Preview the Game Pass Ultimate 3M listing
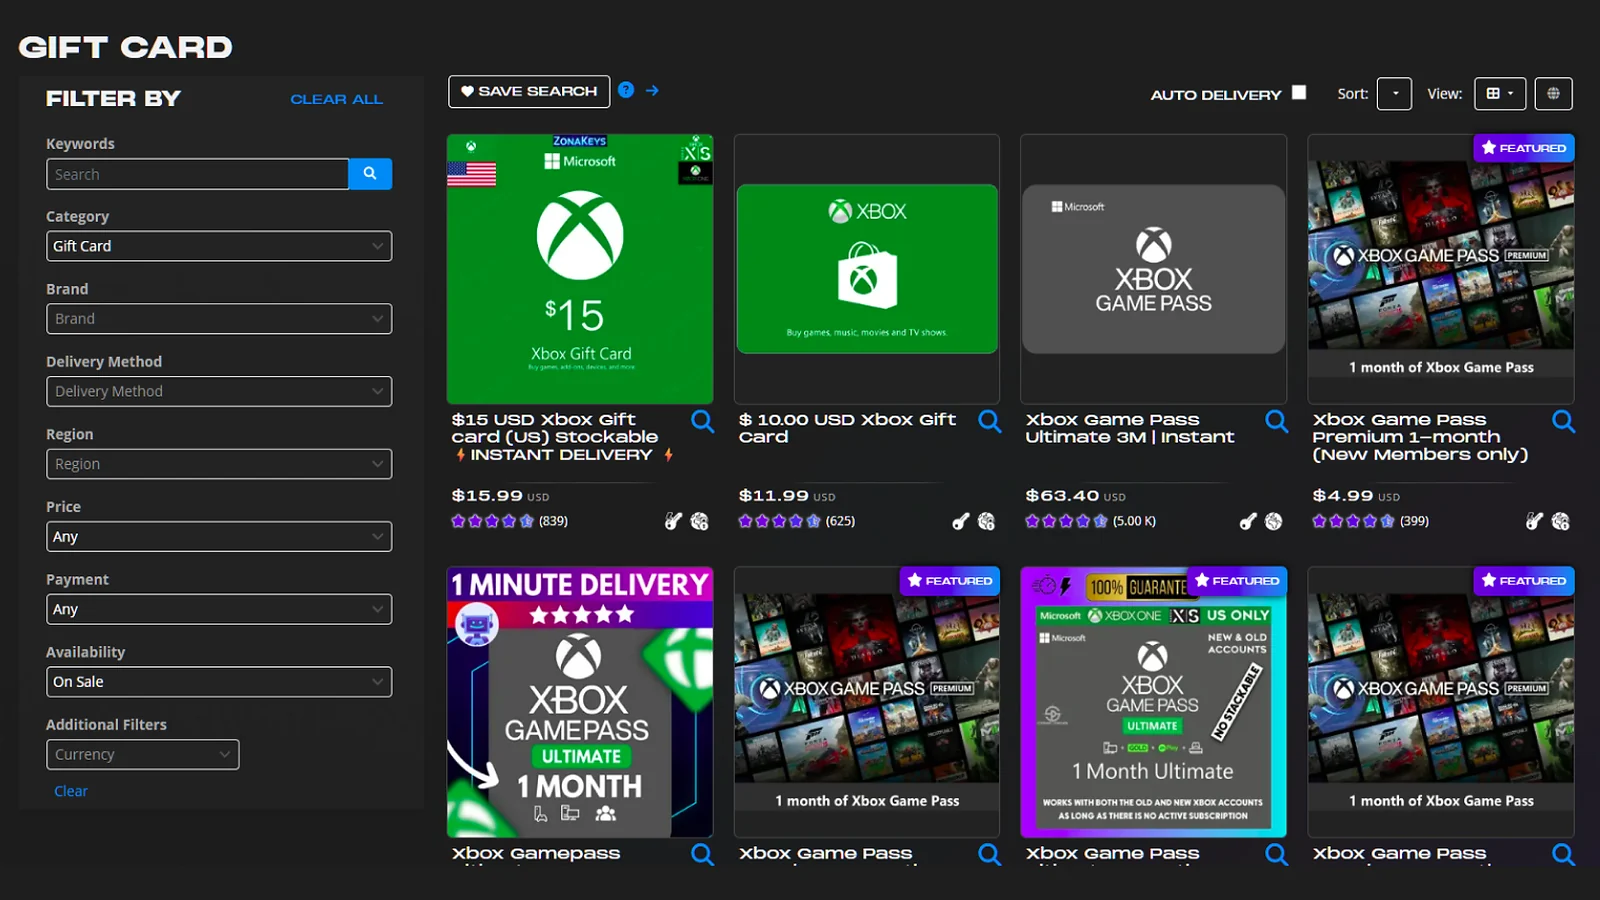Viewport: 1600px width, 900px height. click(1277, 421)
